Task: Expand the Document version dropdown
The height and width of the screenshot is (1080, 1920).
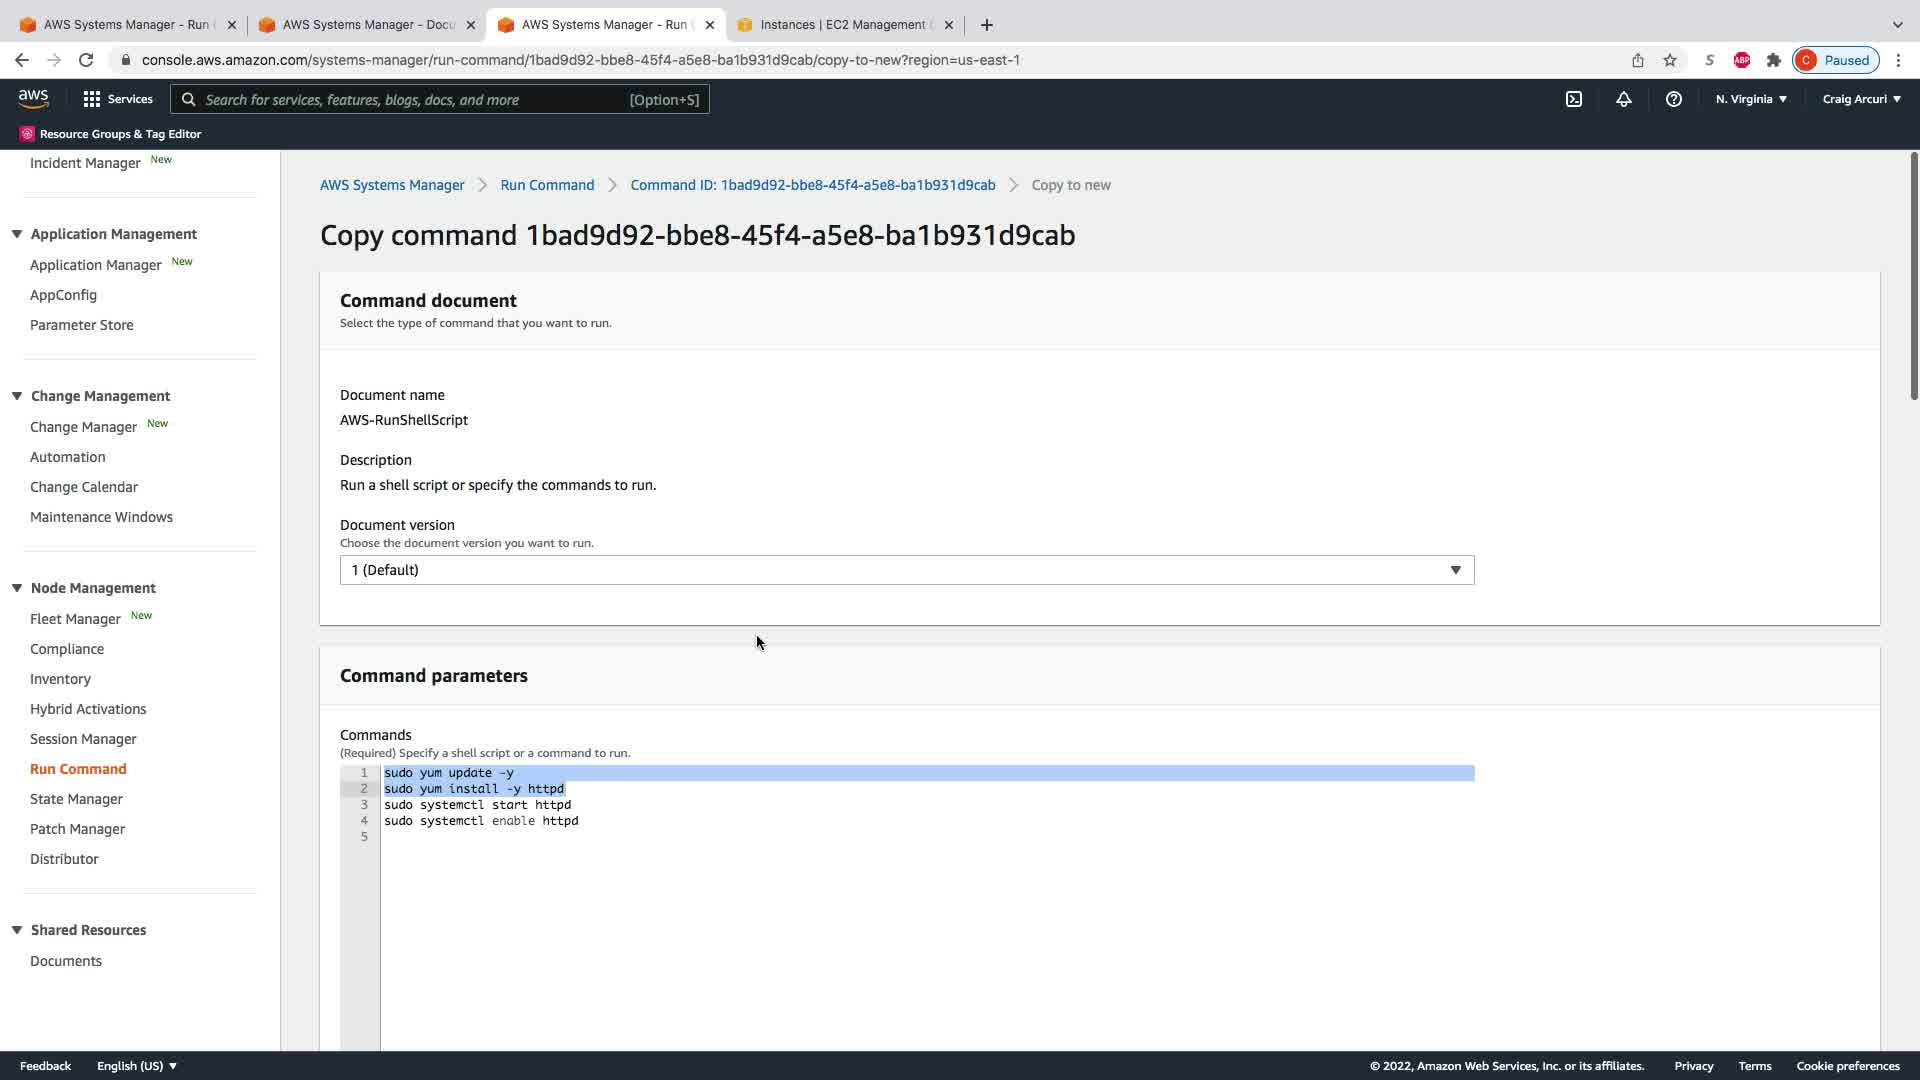Action: click(906, 570)
